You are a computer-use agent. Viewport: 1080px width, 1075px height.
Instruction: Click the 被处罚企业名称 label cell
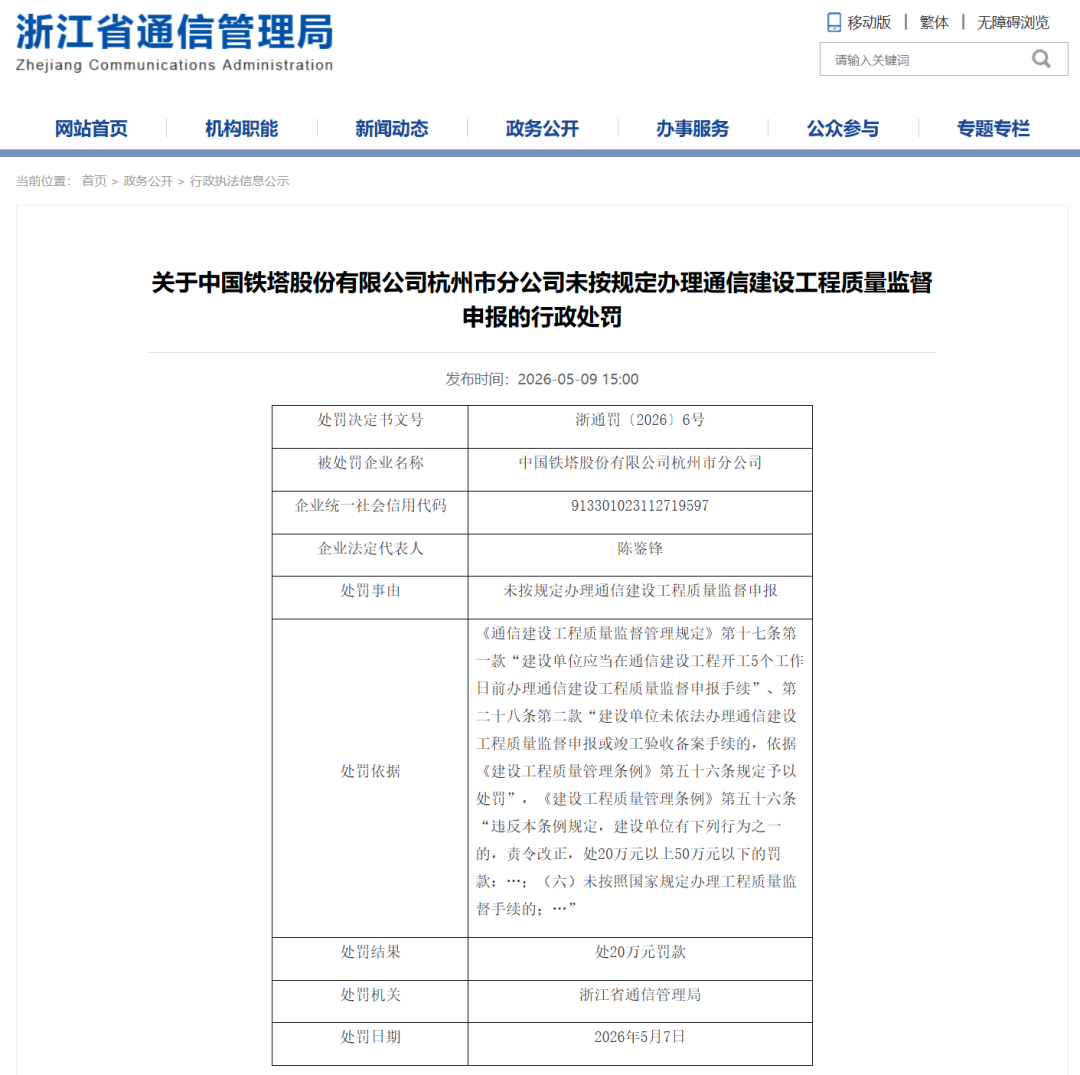pos(370,470)
